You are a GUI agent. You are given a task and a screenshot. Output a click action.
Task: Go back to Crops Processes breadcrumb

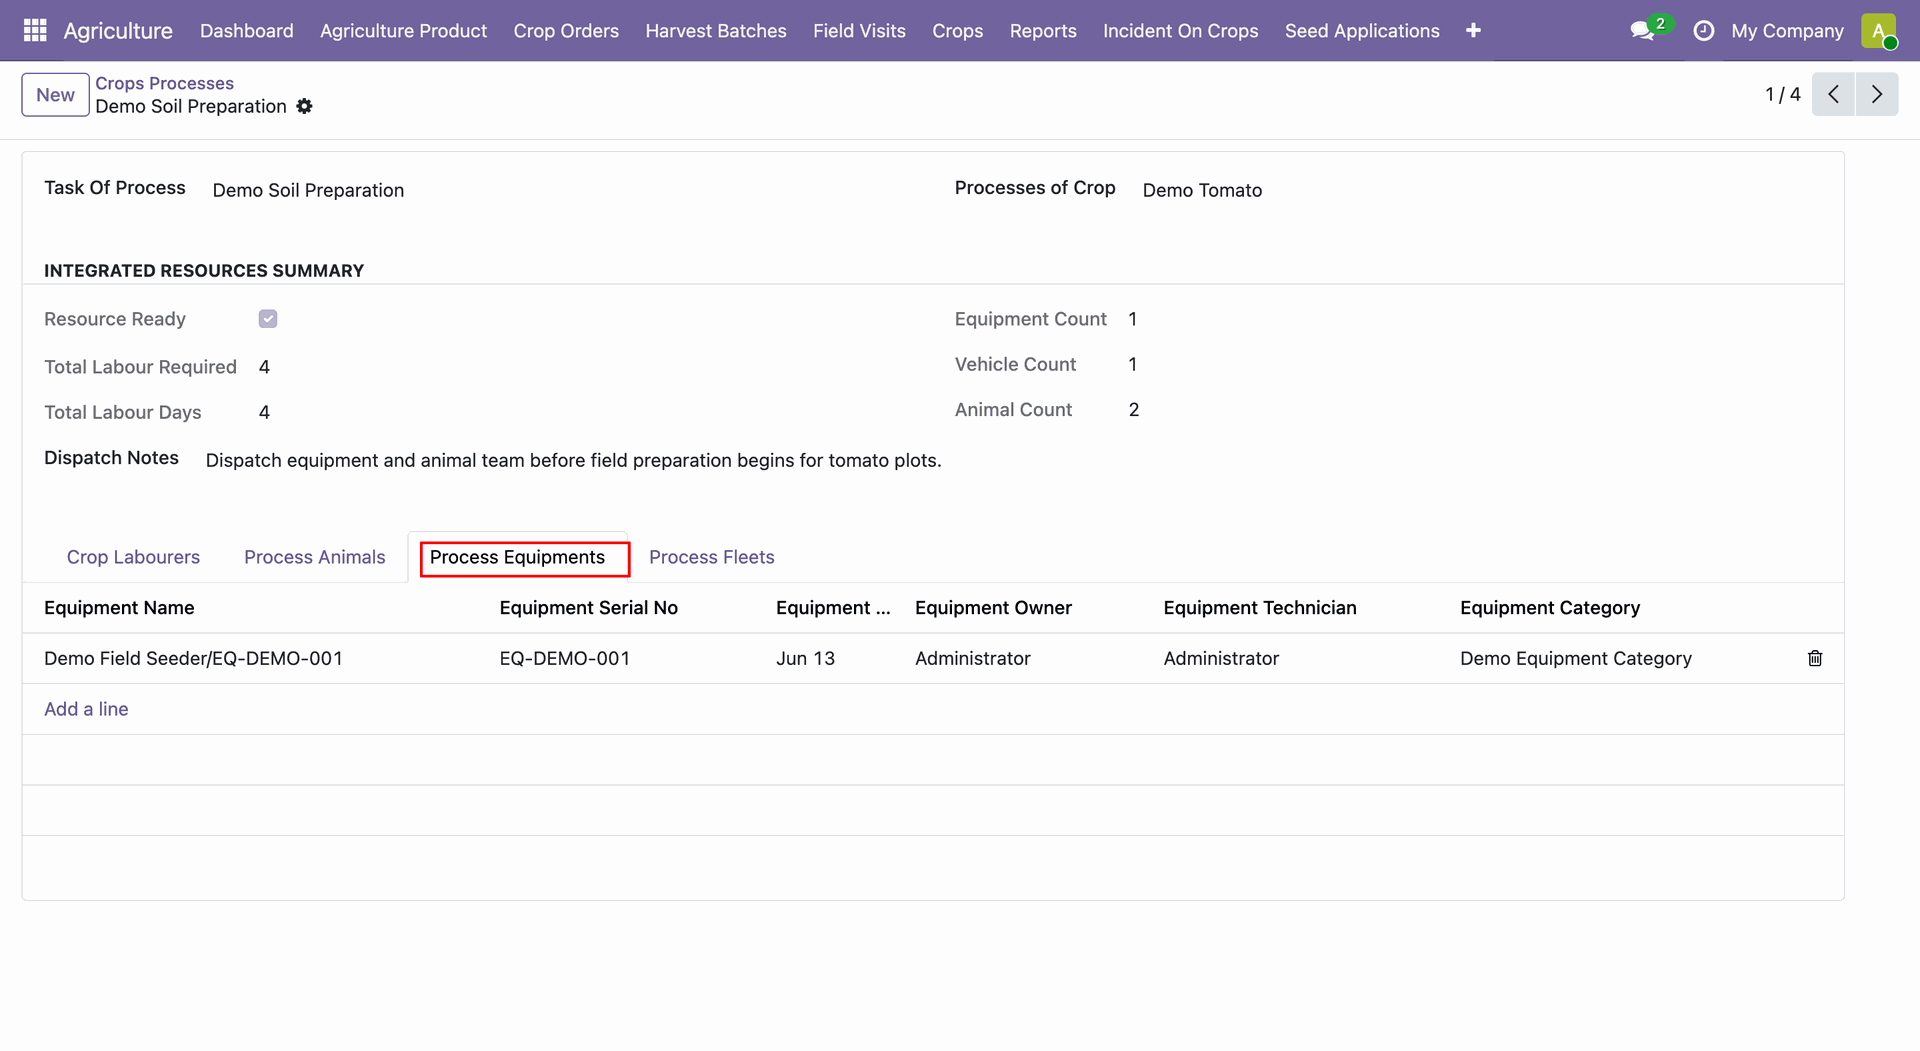point(164,83)
